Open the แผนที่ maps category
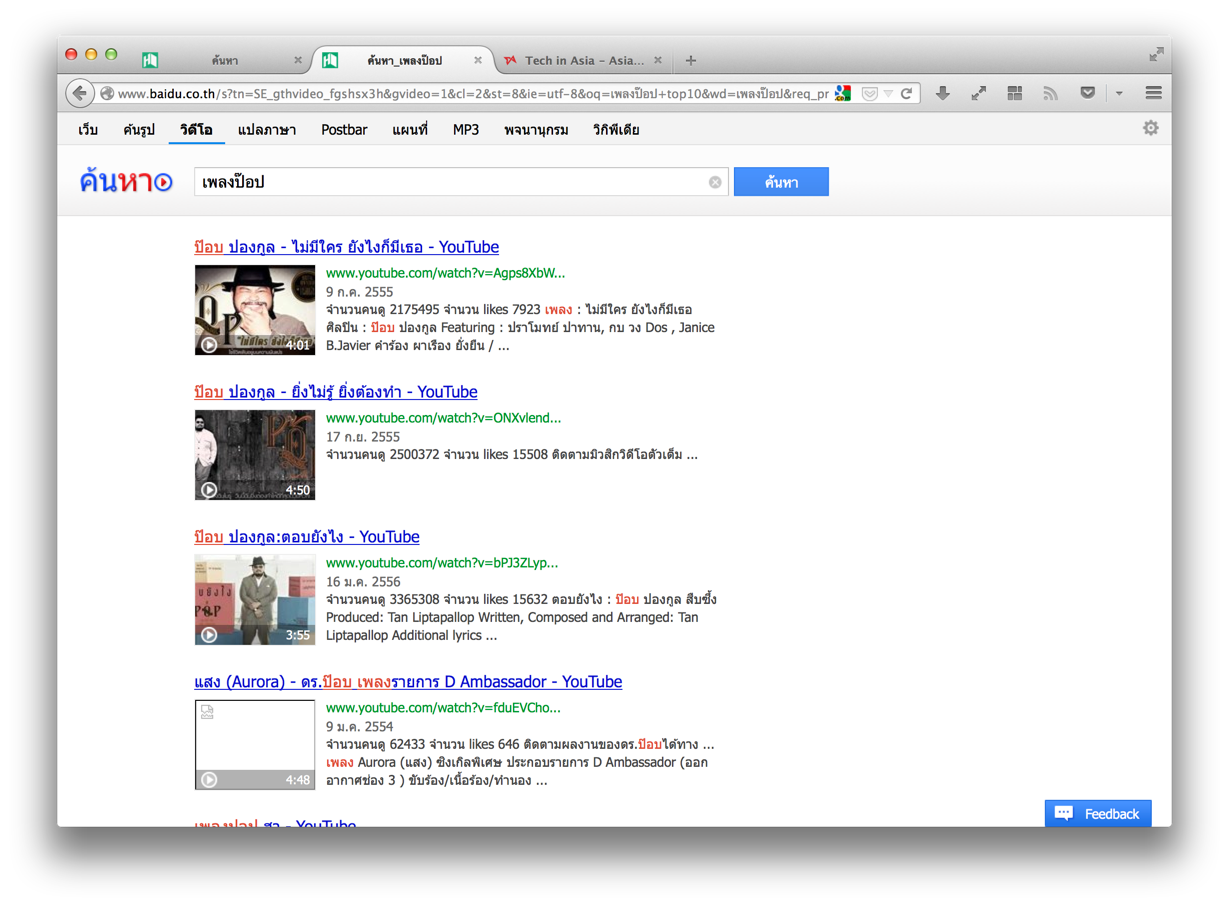Image resolution: width=1229 pixels, height=906 pixels. click(x=410, y=130)
